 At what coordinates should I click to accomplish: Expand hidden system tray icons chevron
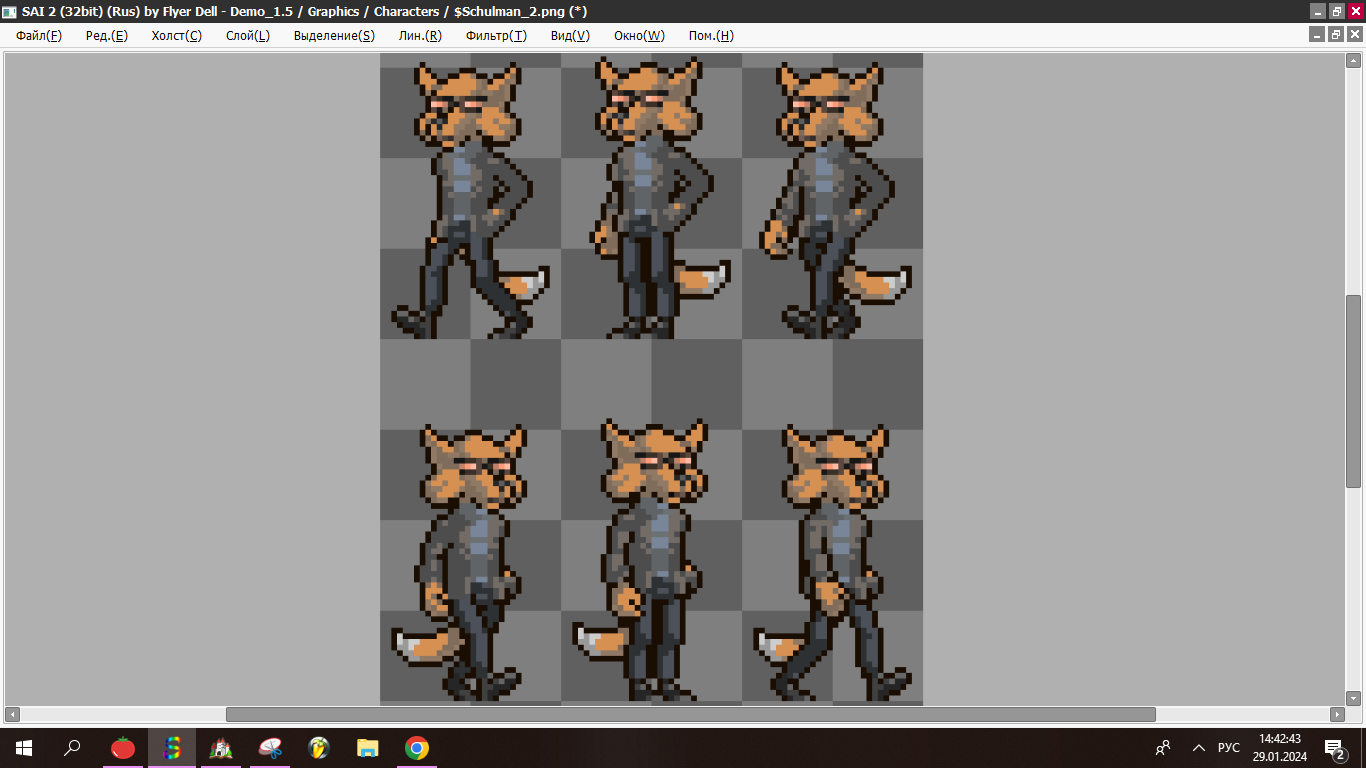pyautogui.click(x=1199, y=748)
